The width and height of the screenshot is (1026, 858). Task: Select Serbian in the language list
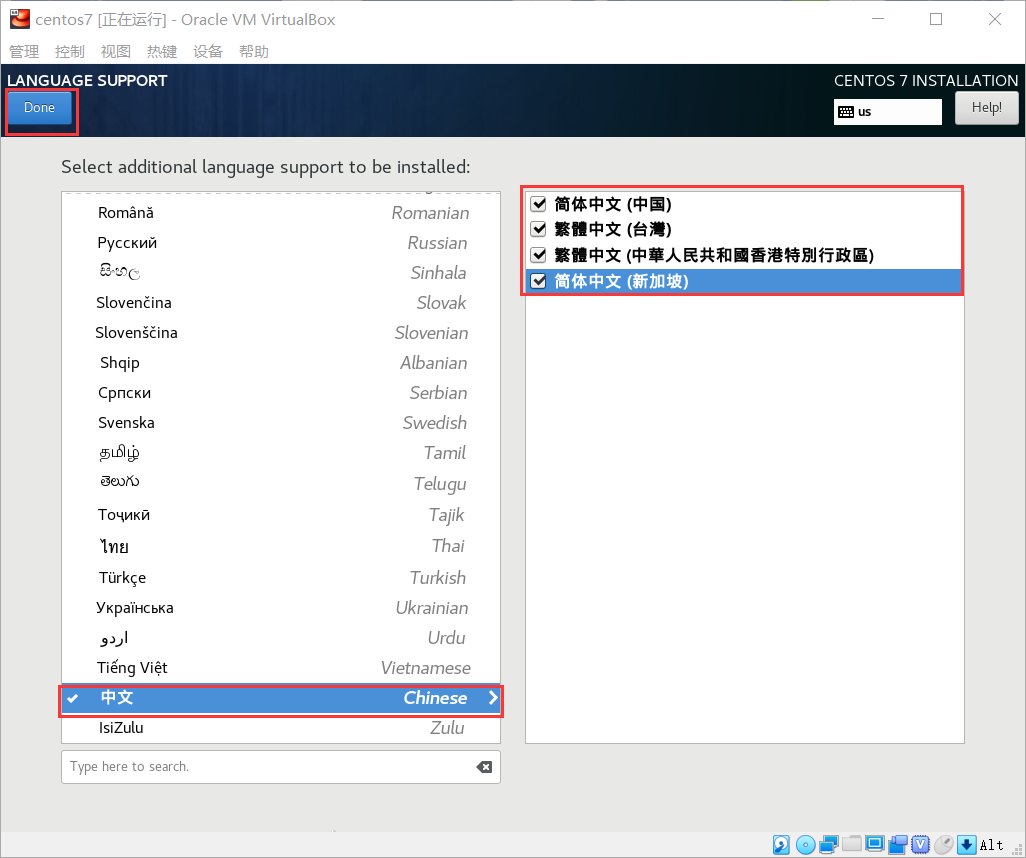pyautogui.click(x=281, y=393)
